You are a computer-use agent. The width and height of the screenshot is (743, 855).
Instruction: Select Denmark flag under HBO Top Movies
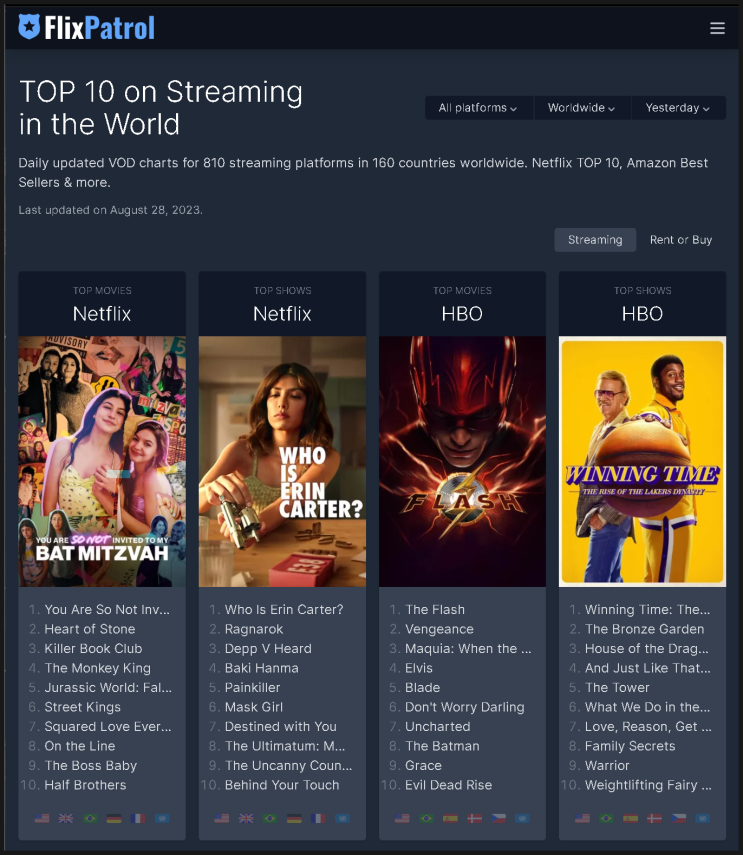(474, 818)
